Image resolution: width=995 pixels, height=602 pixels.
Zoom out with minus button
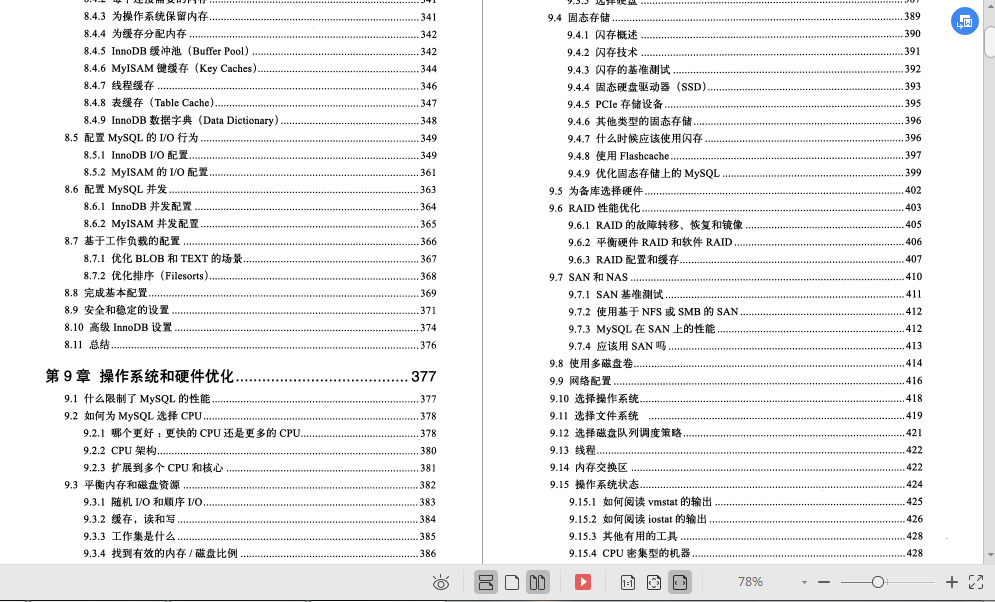point(824,582)
